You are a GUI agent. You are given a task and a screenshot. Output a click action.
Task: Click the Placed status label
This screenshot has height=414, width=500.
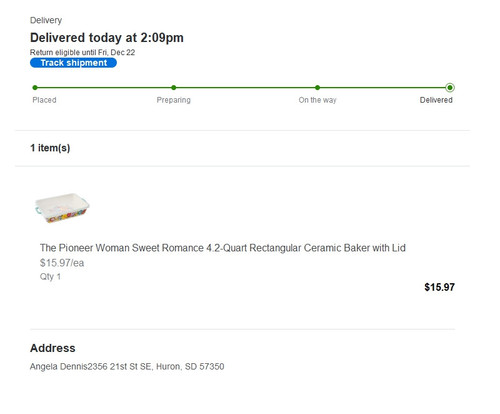(x=44, y=100)
